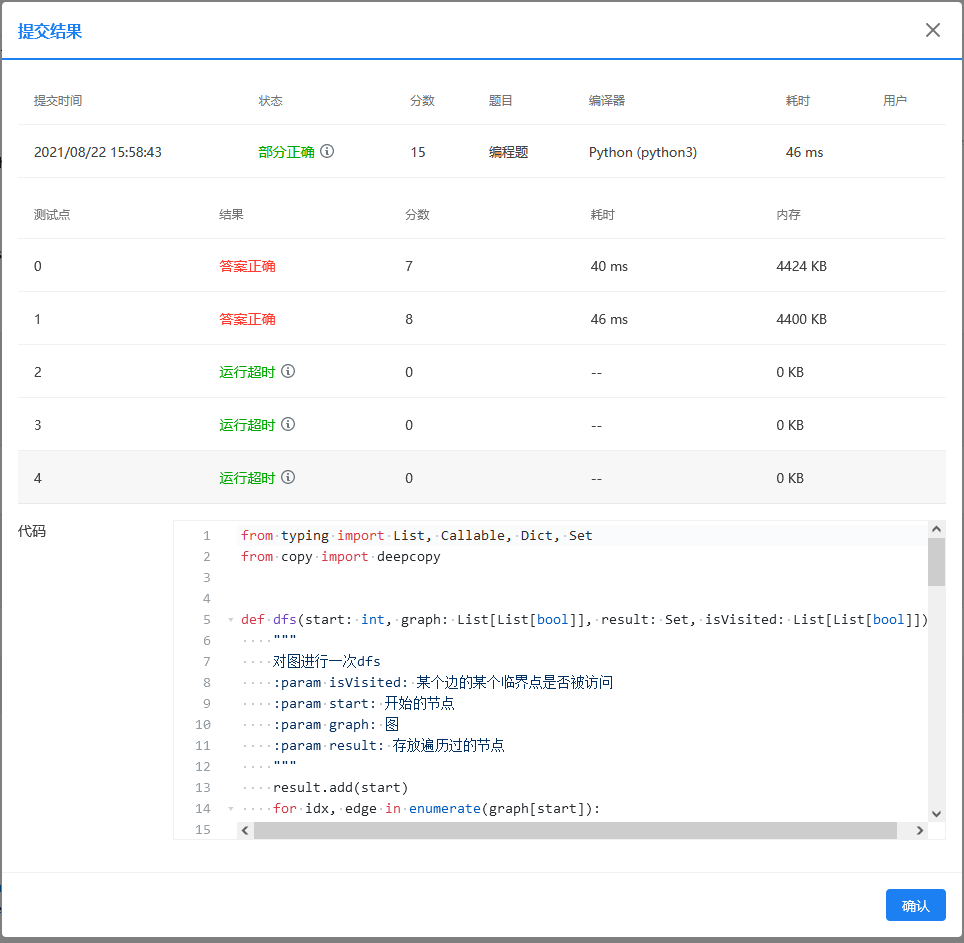964x943 pixels.
Task: Click the 用户 column header
Action: tap(895, 100)
